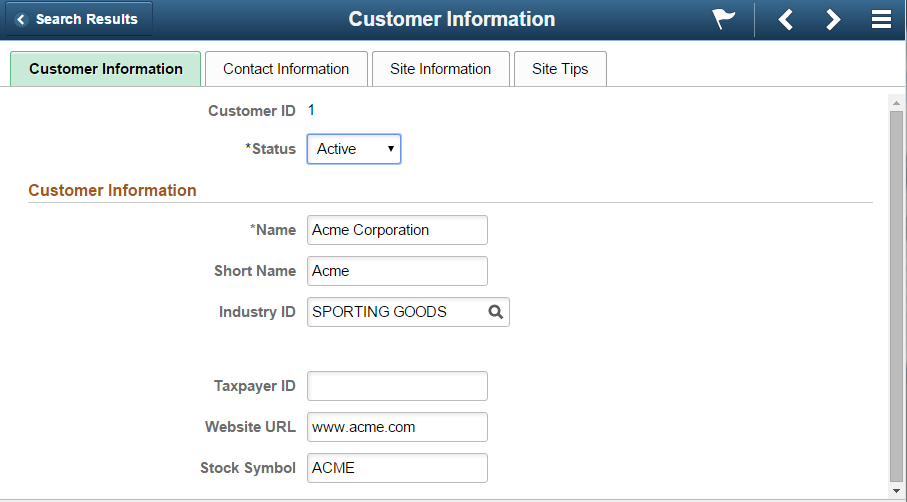Screen dimensions: 907x502
Task: Click the vertical scrollbar thumb
Action: point(896,290)
